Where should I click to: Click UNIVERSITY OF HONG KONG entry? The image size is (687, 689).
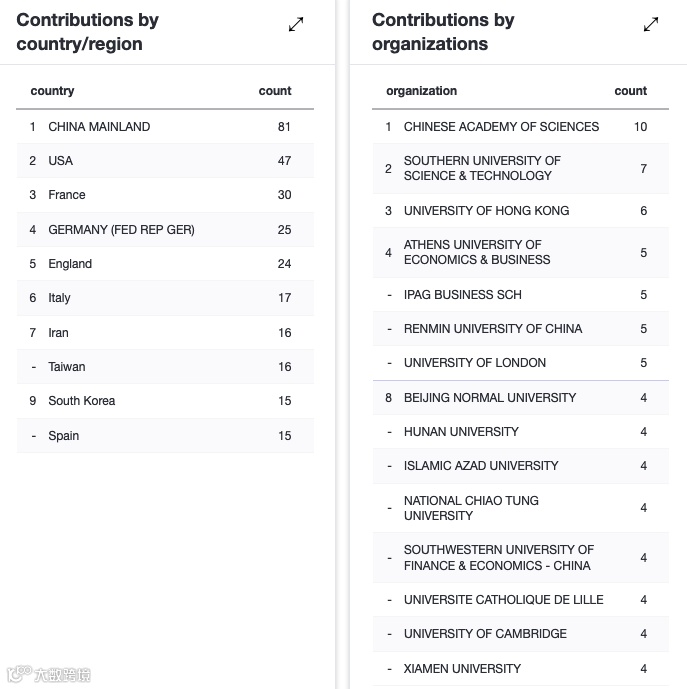tap(486, 211)
